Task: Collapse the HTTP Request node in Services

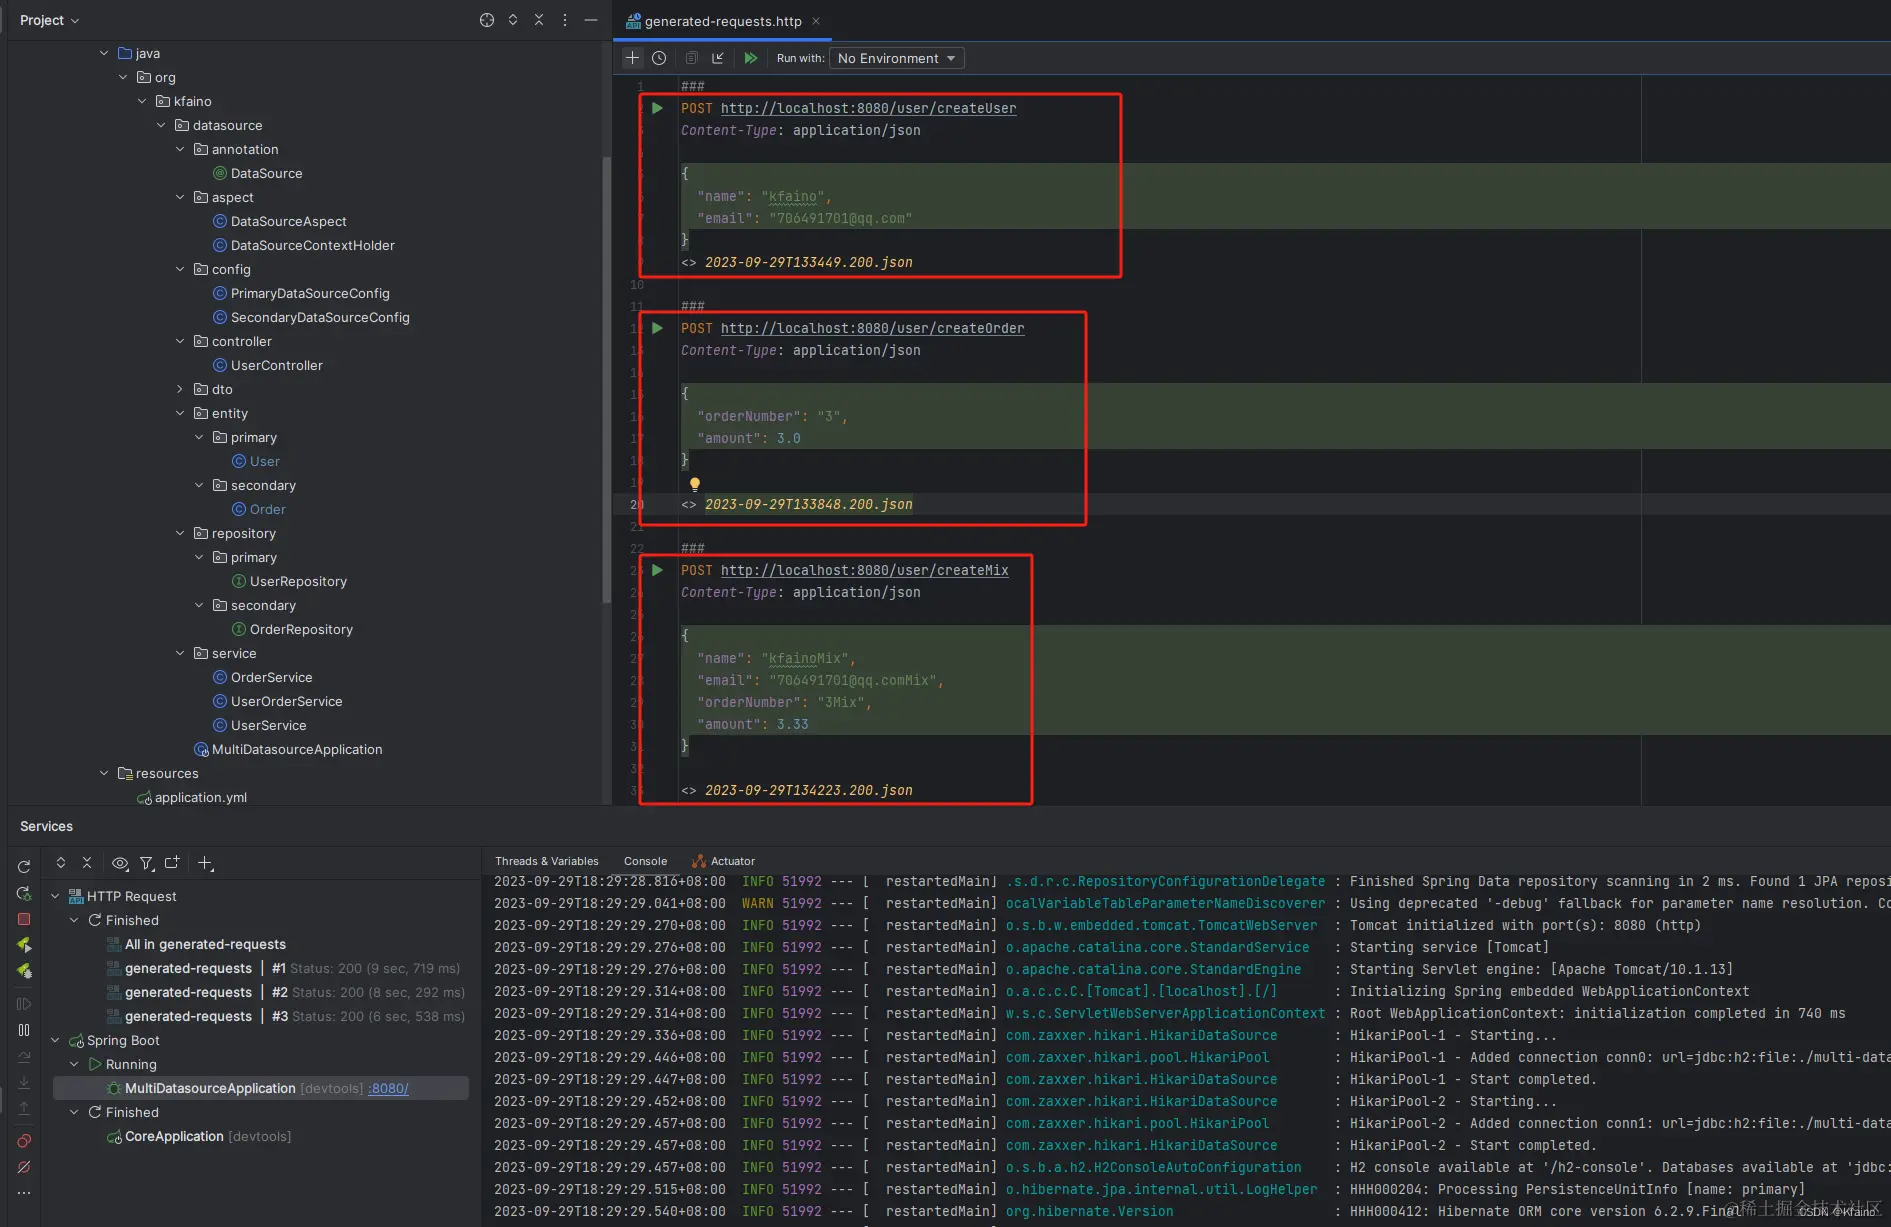Action: [55, 896]
